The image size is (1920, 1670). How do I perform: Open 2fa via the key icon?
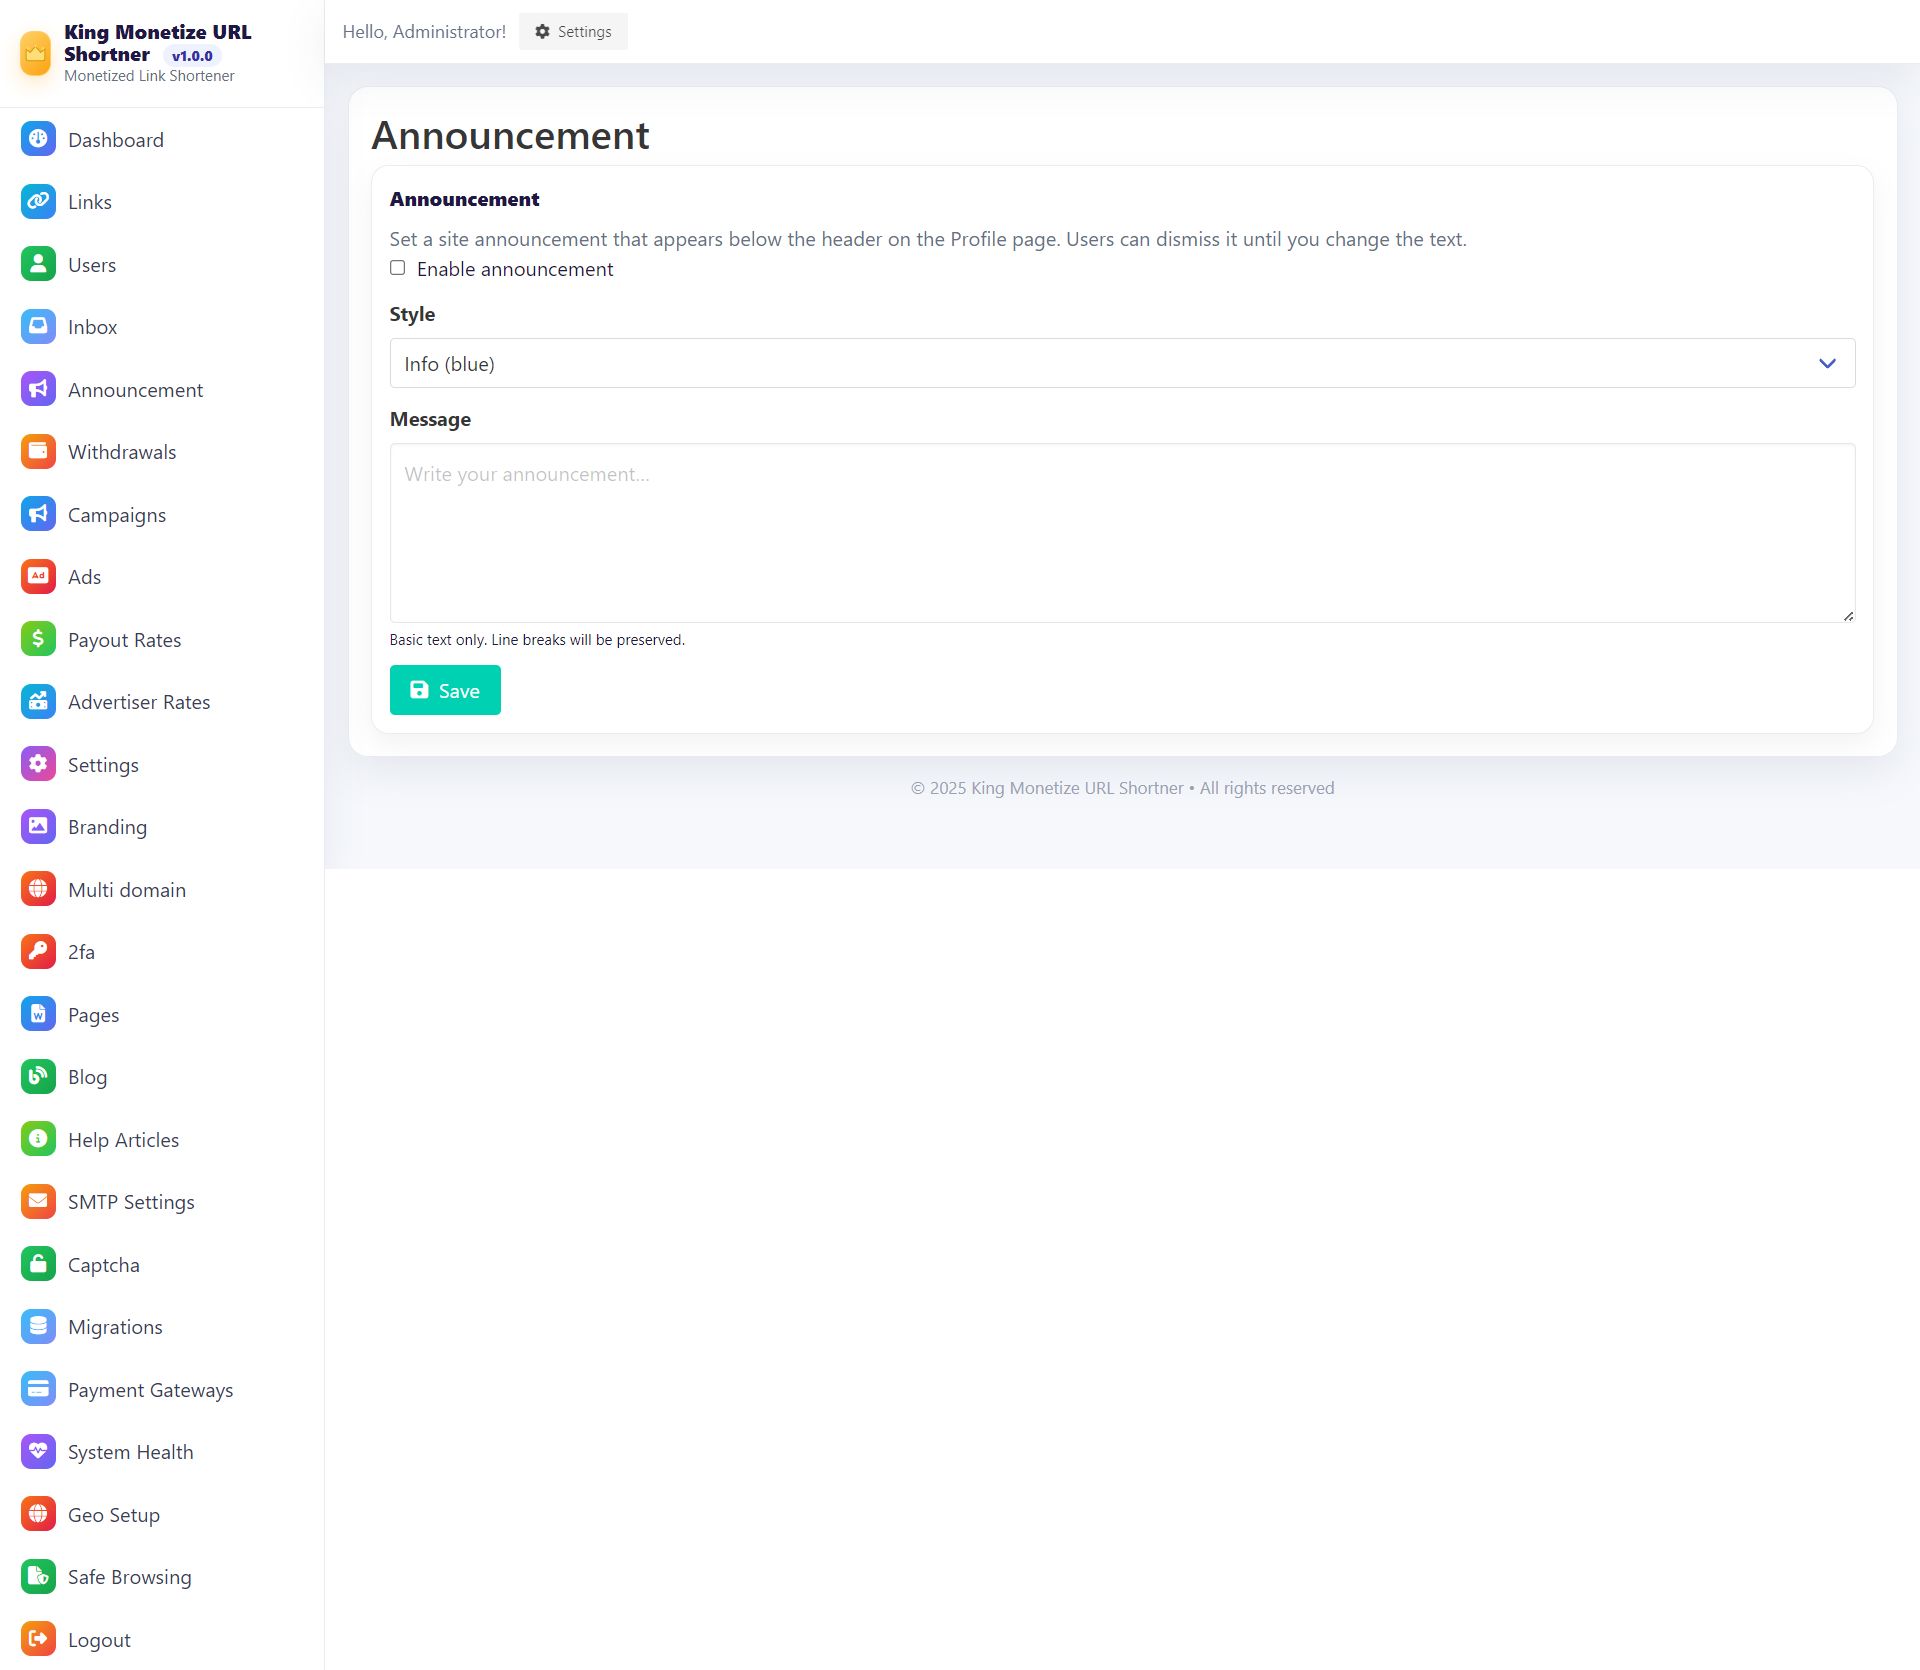(38, 951)
